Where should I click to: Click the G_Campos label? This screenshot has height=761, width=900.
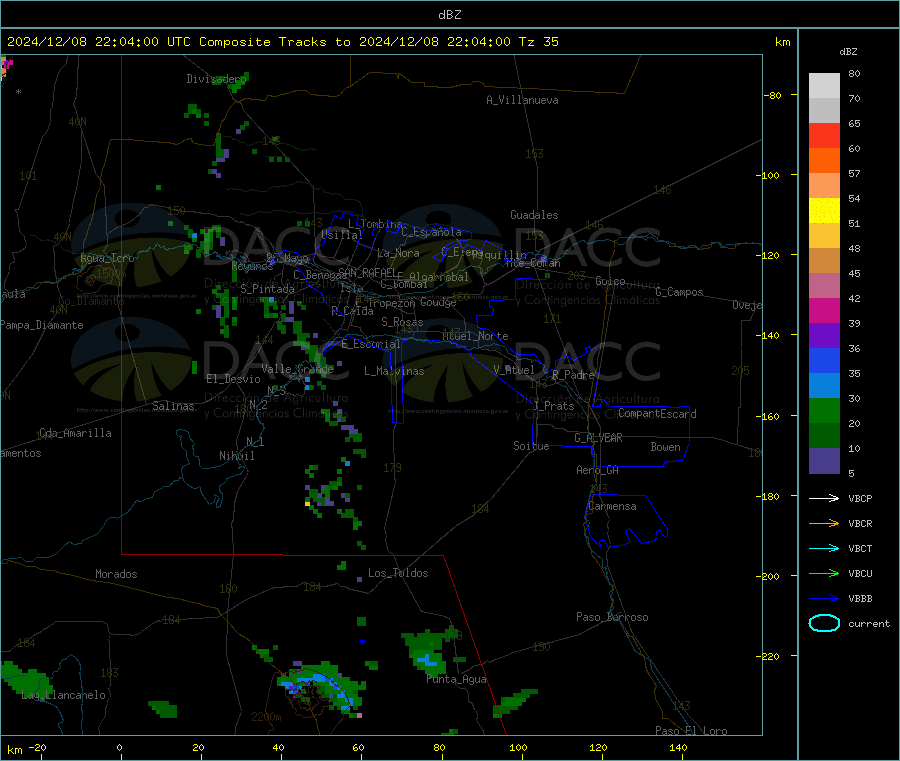pos(679,292)
